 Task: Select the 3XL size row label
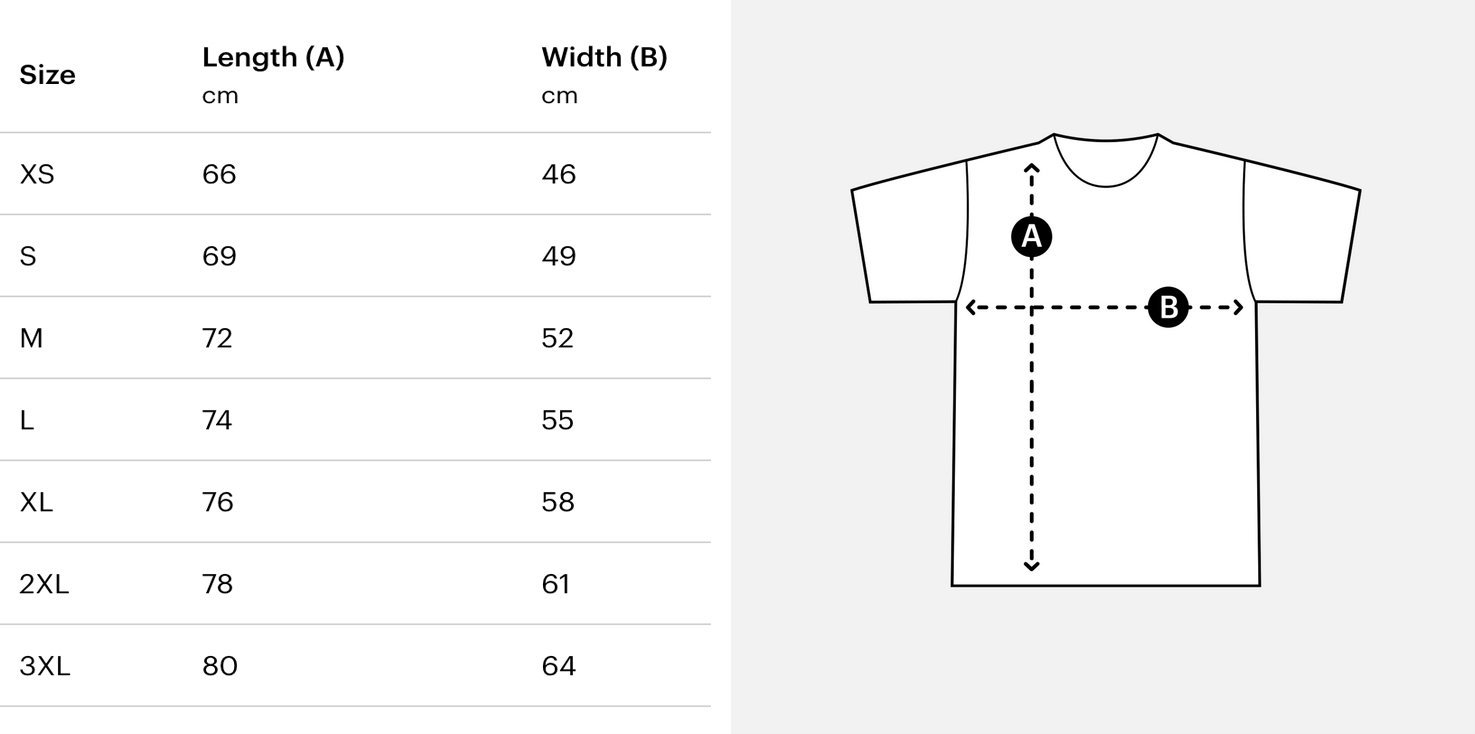click(x=45, y=666)
